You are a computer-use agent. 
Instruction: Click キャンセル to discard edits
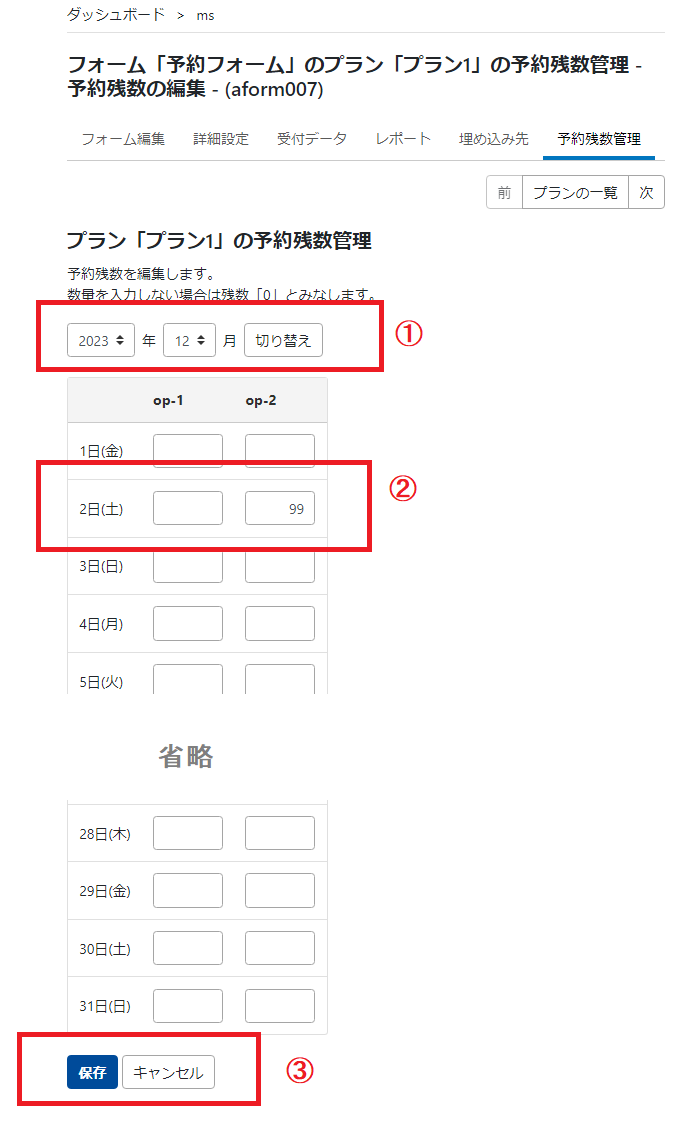click(x=168, y=1071)
